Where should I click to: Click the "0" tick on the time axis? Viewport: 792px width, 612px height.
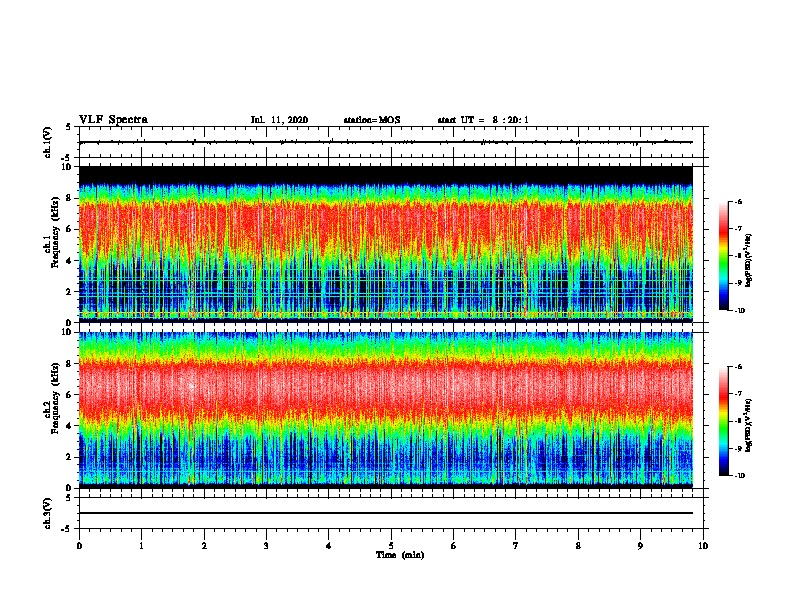(79, 546)
